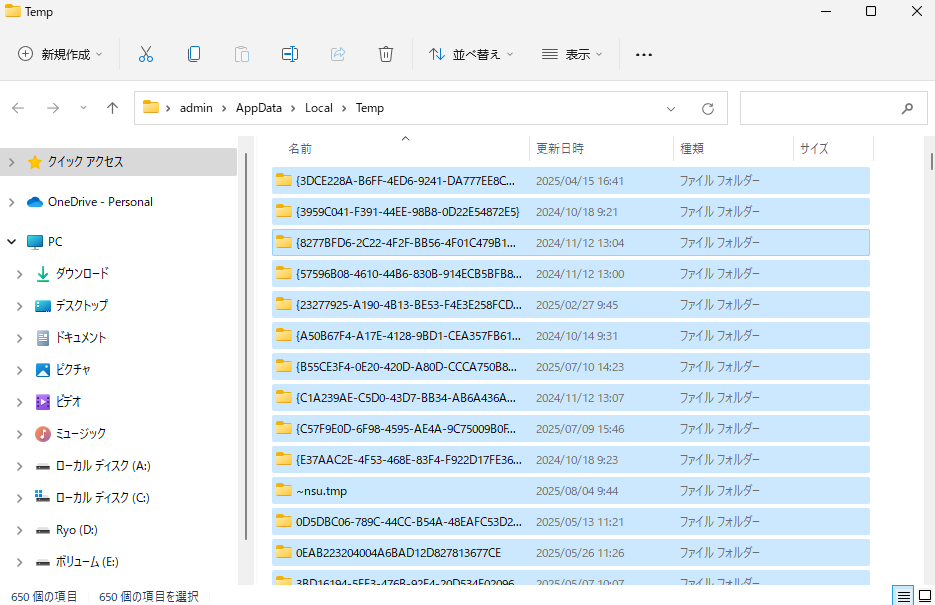Click the Back navigation button
Image resolution: width=935 pixels, height=605 pixels.
pos(19,107)
